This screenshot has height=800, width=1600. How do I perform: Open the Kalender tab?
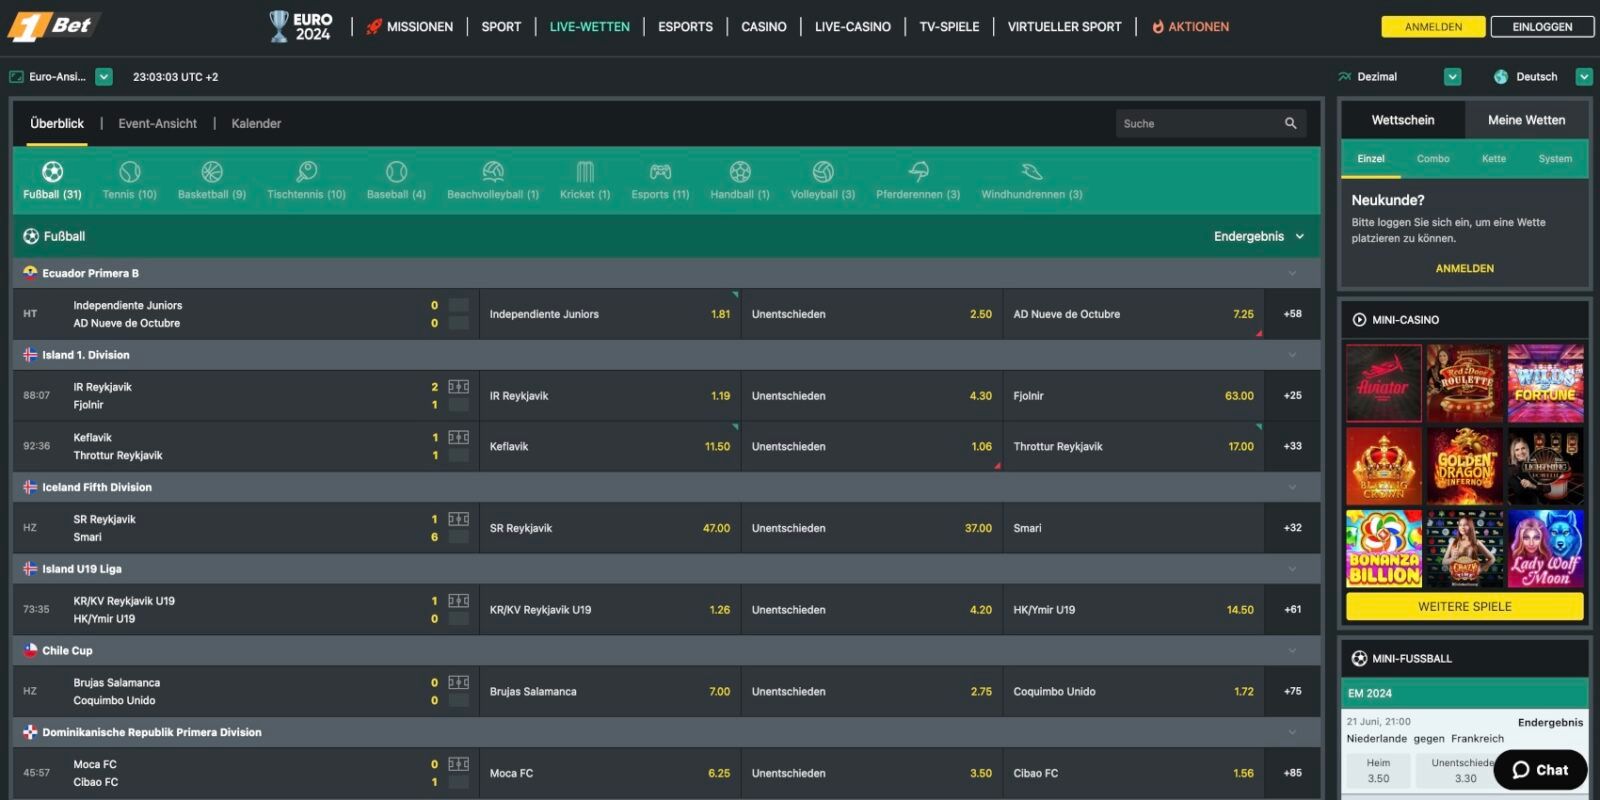(256, 124)
